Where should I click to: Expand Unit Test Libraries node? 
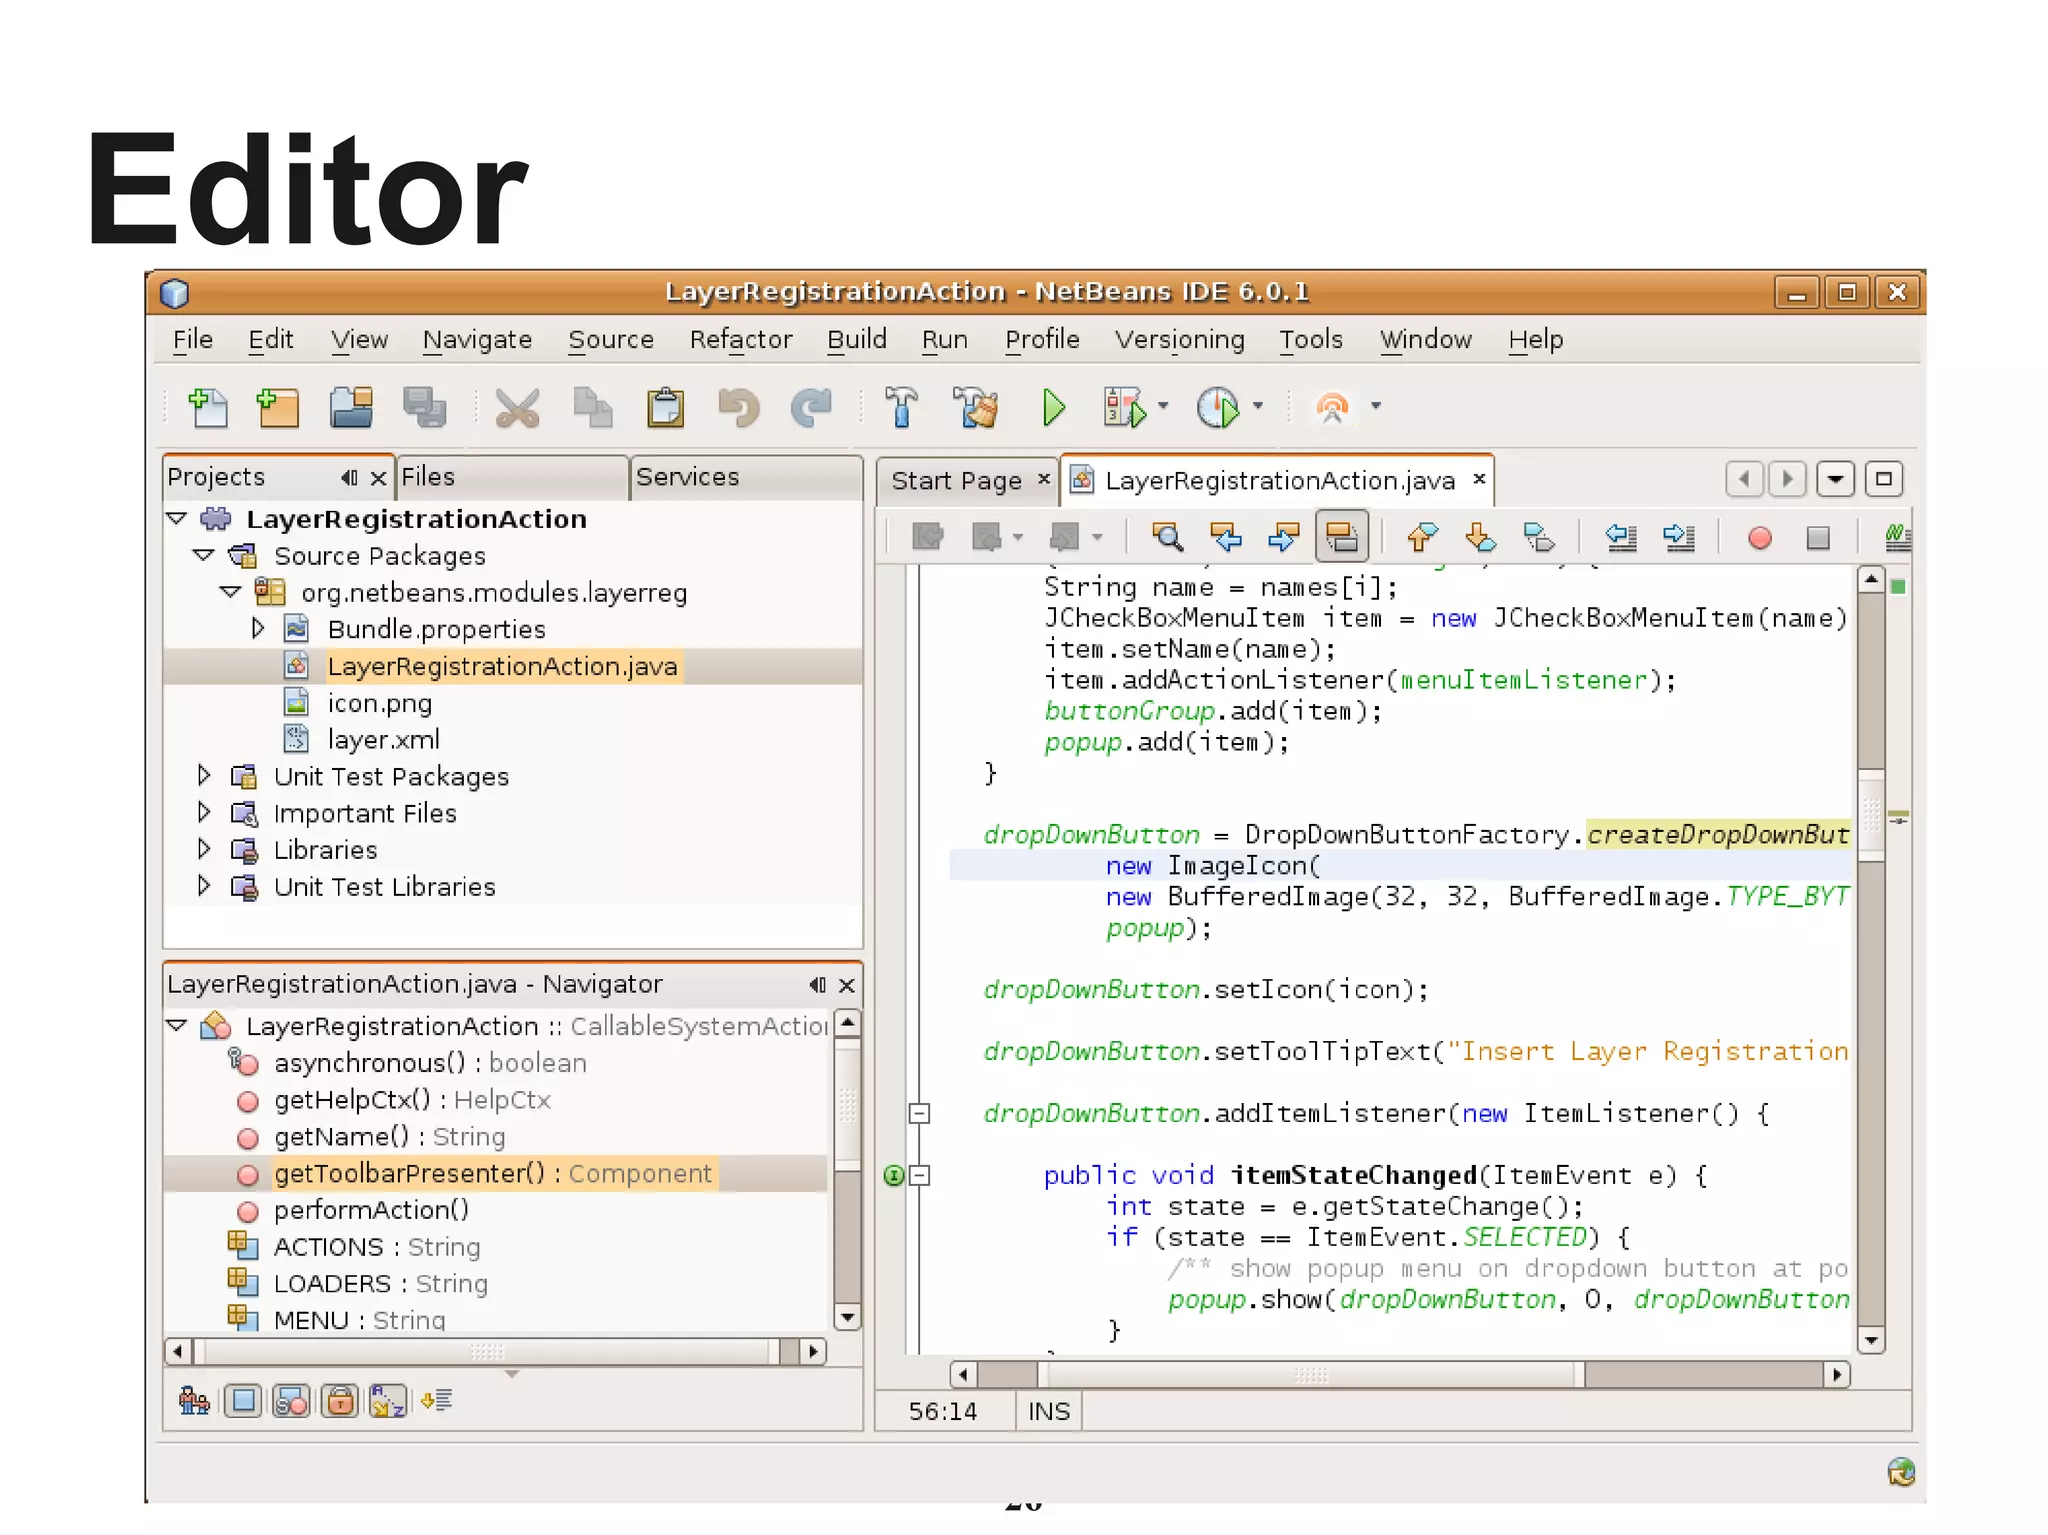click(203, 886)
